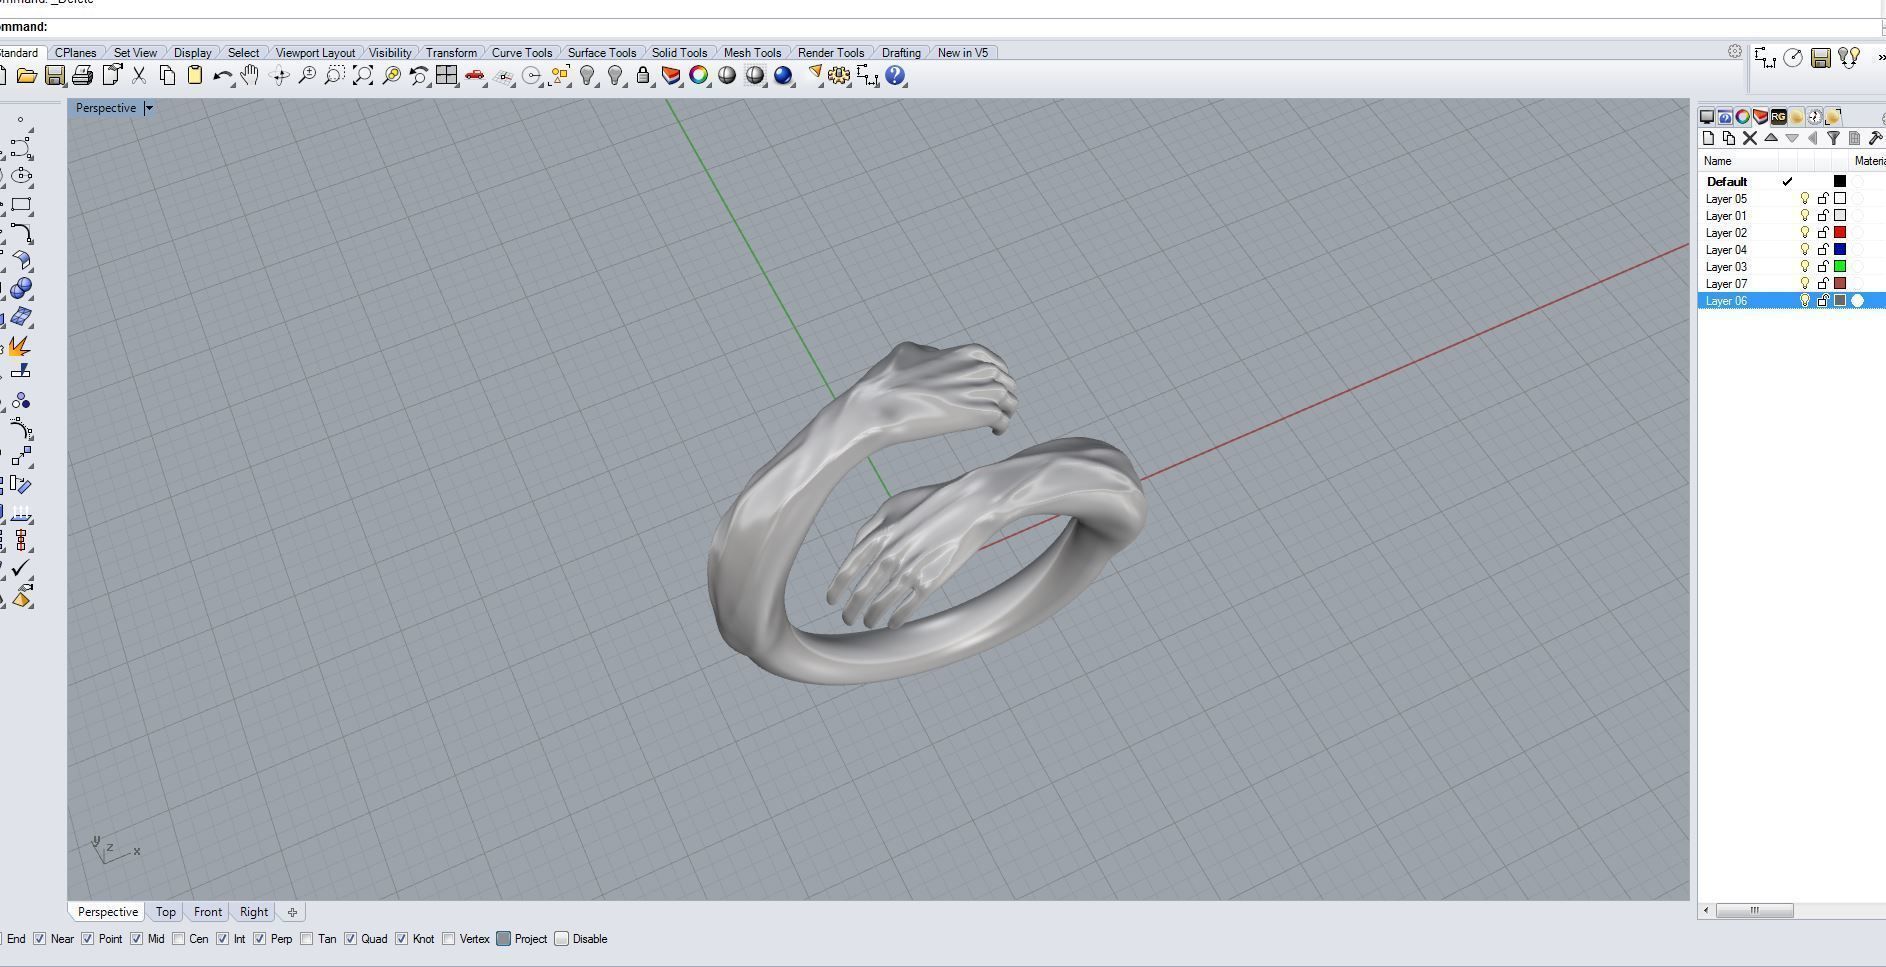Screen dimensions: 1886x967
Task: Click the Copy icon in Standard toolbar
Action: click(167, 76)
